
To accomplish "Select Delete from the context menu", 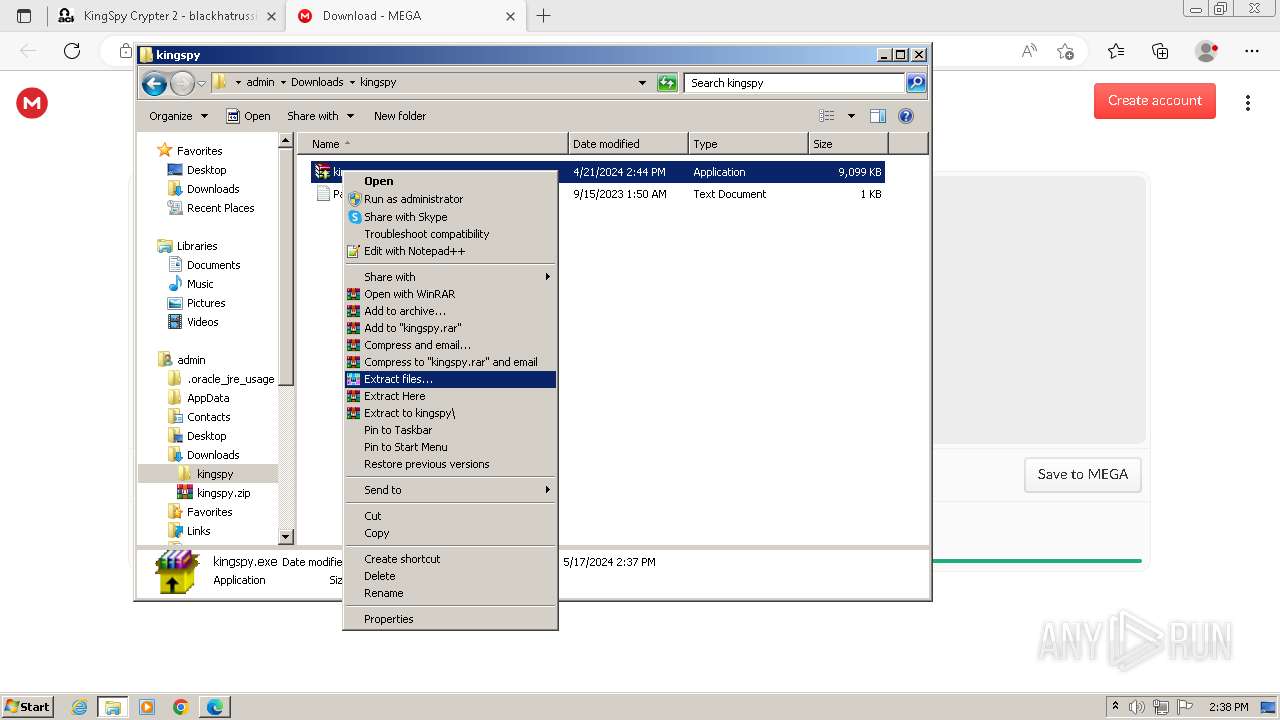I will coord(450,576).
